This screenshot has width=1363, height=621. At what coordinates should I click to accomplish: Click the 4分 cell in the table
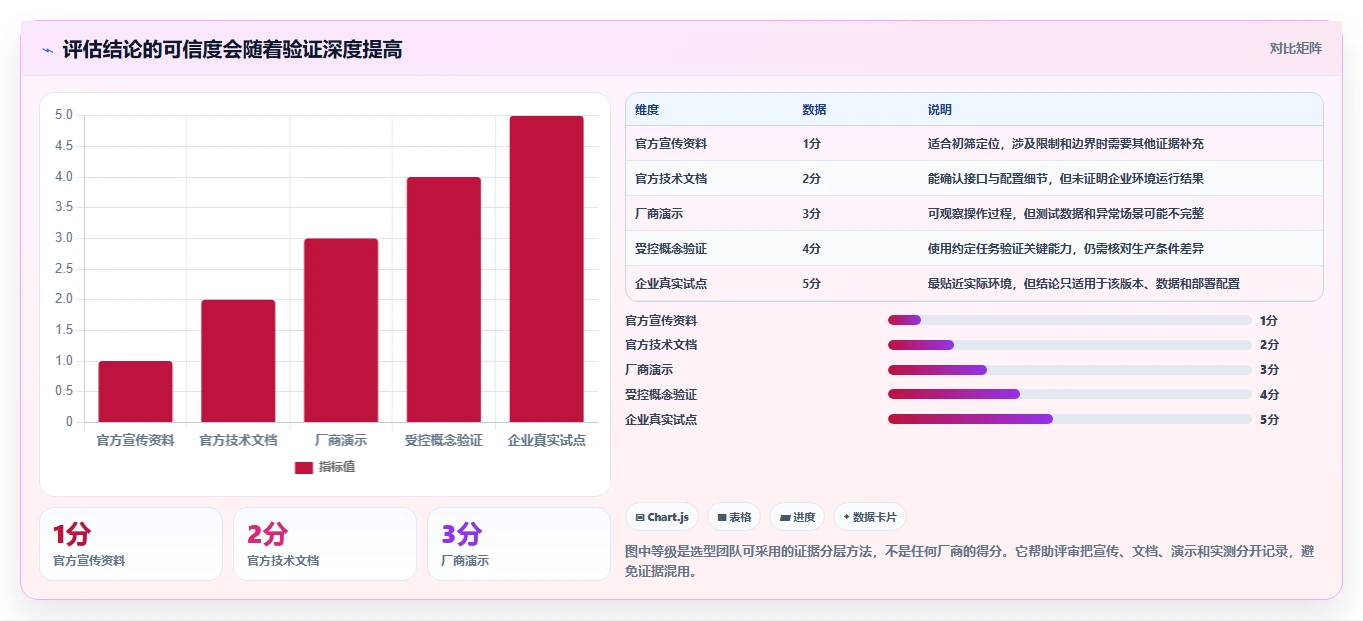click(811, 249)
